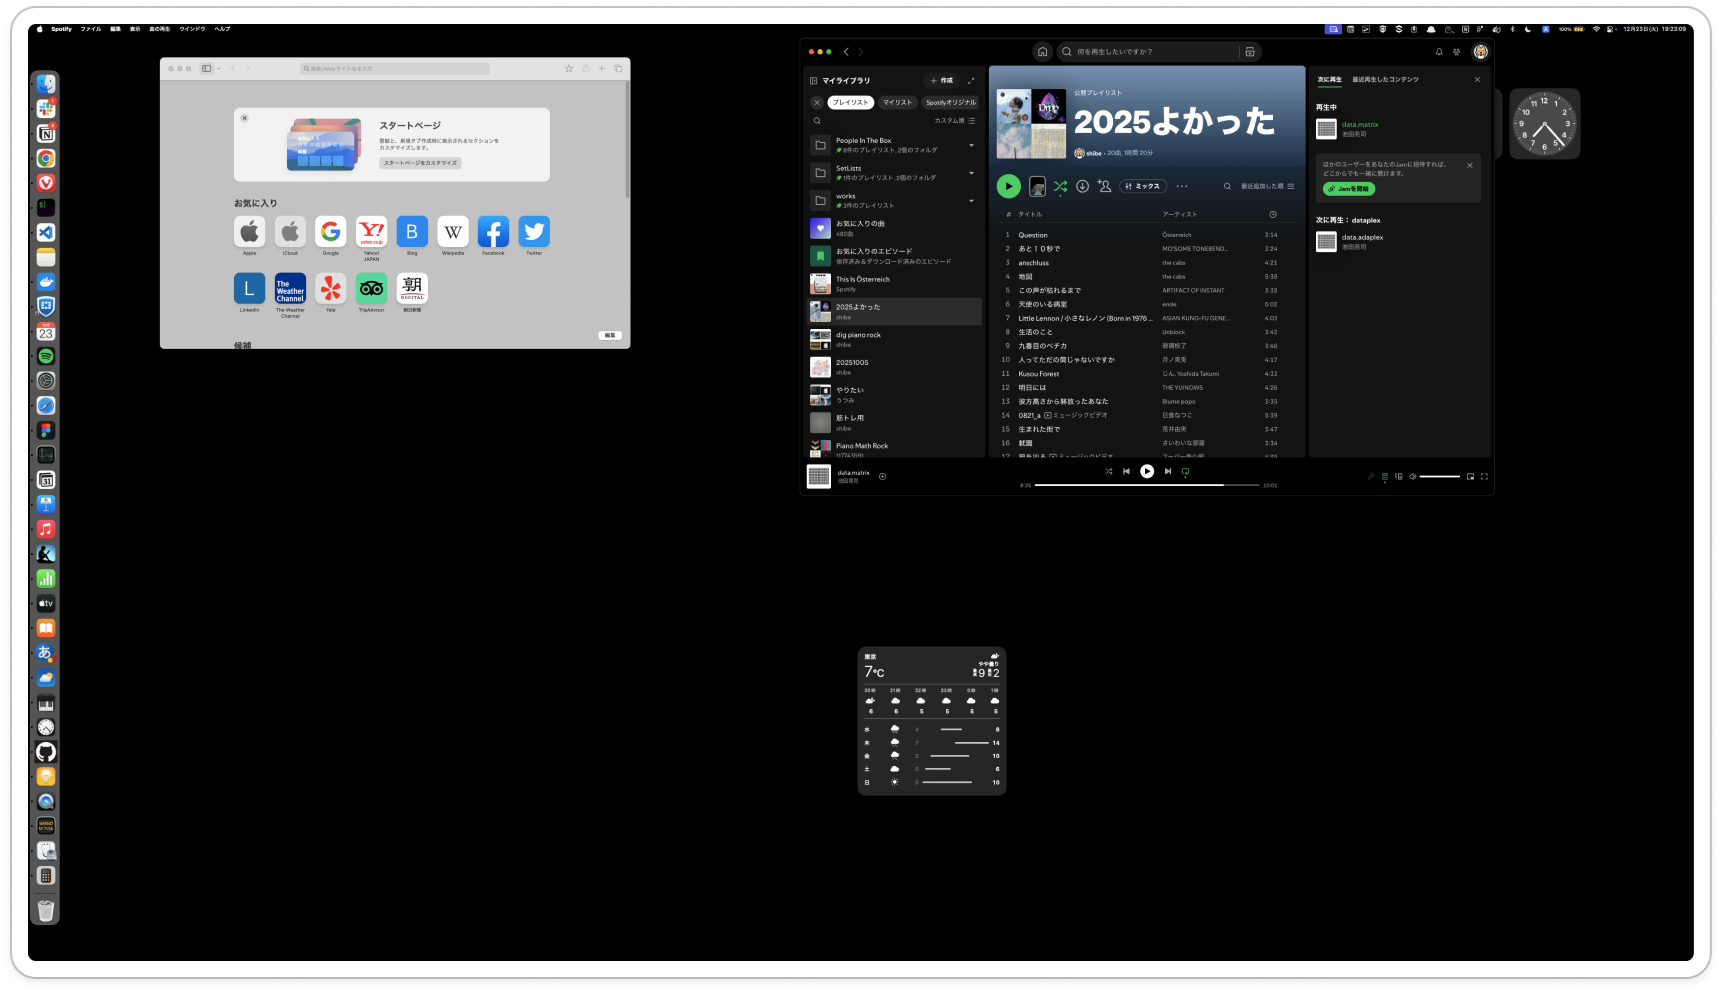1722x994 pixels.
Task: Search within the 2025よかった playlist
Action: pos(1227,186)
